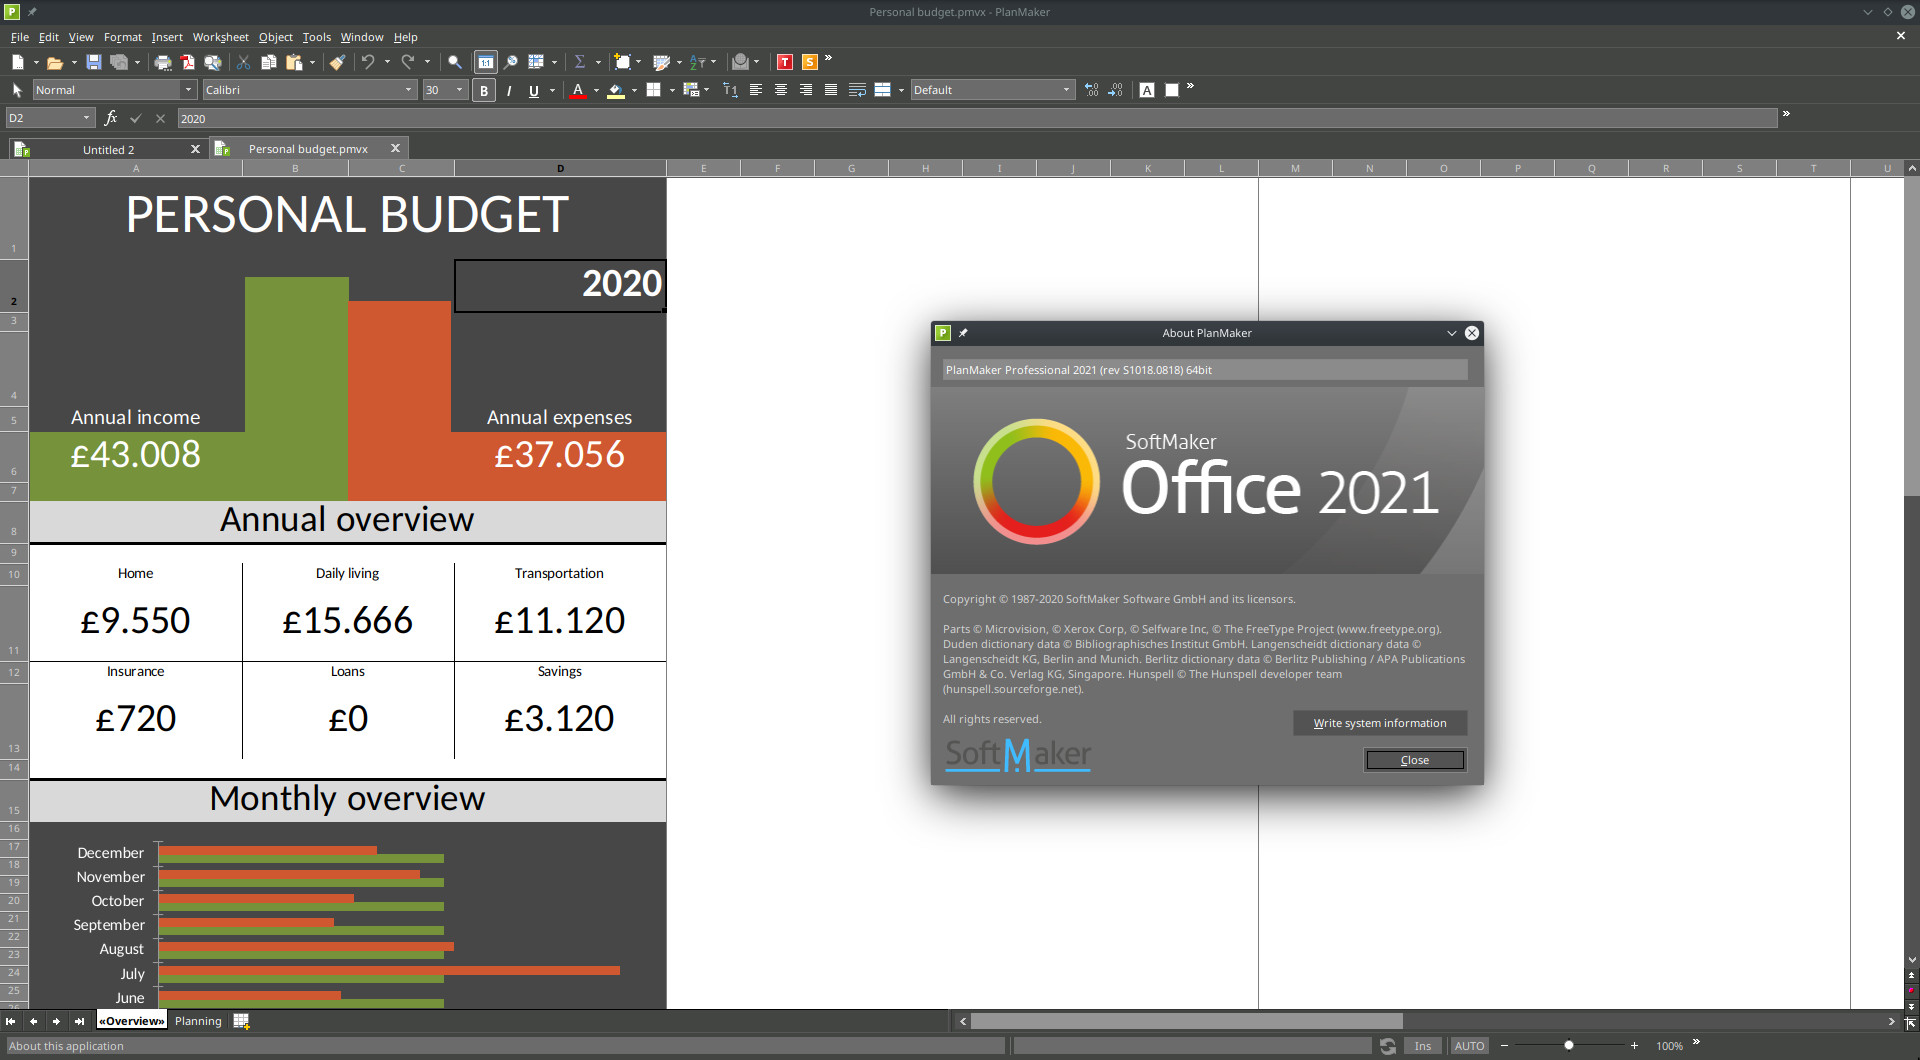The height and width of the screenshot is (1060, 1920).
Task: Jump to the first worksheet tab
Action: click(x=10, y=1021)
